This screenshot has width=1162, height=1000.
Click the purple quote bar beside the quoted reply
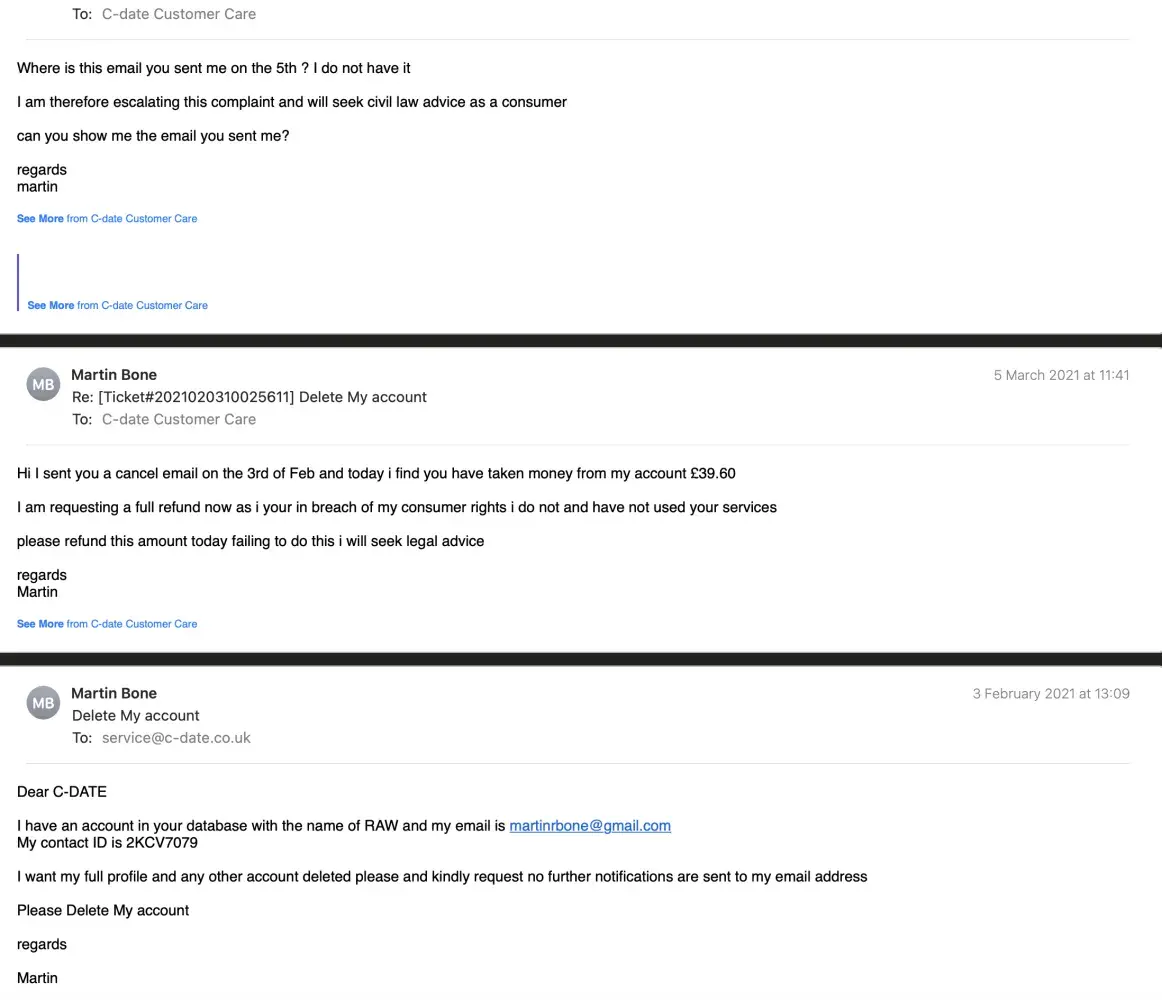(18, 282)
